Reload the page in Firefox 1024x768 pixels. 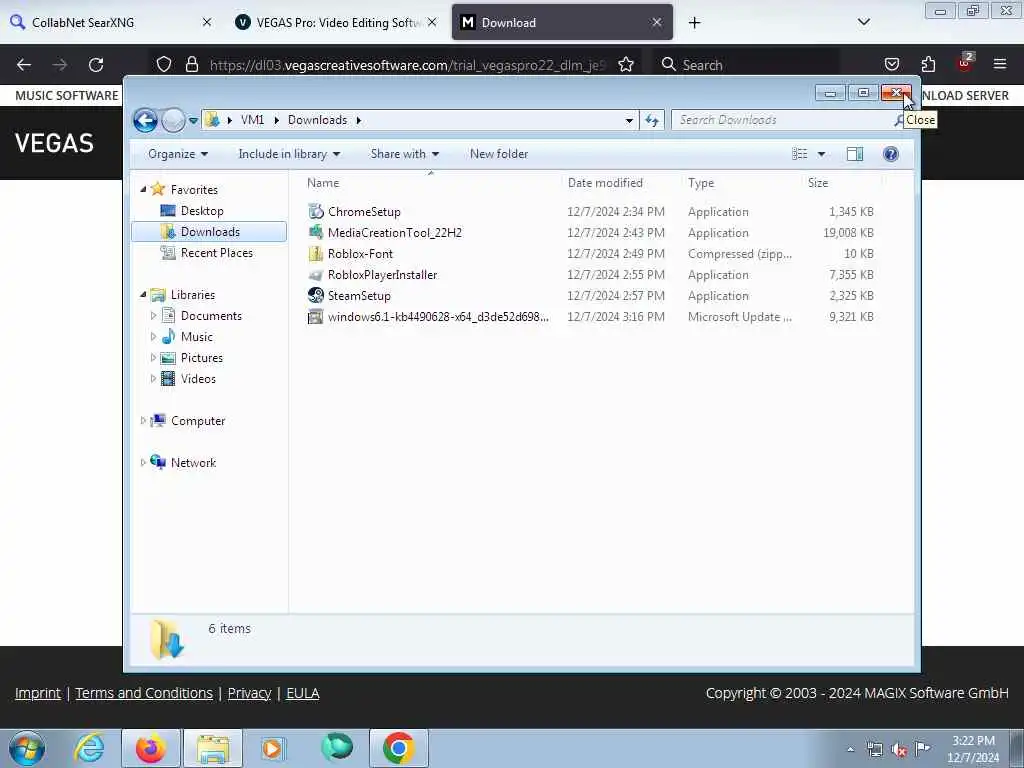coord(96,65)
